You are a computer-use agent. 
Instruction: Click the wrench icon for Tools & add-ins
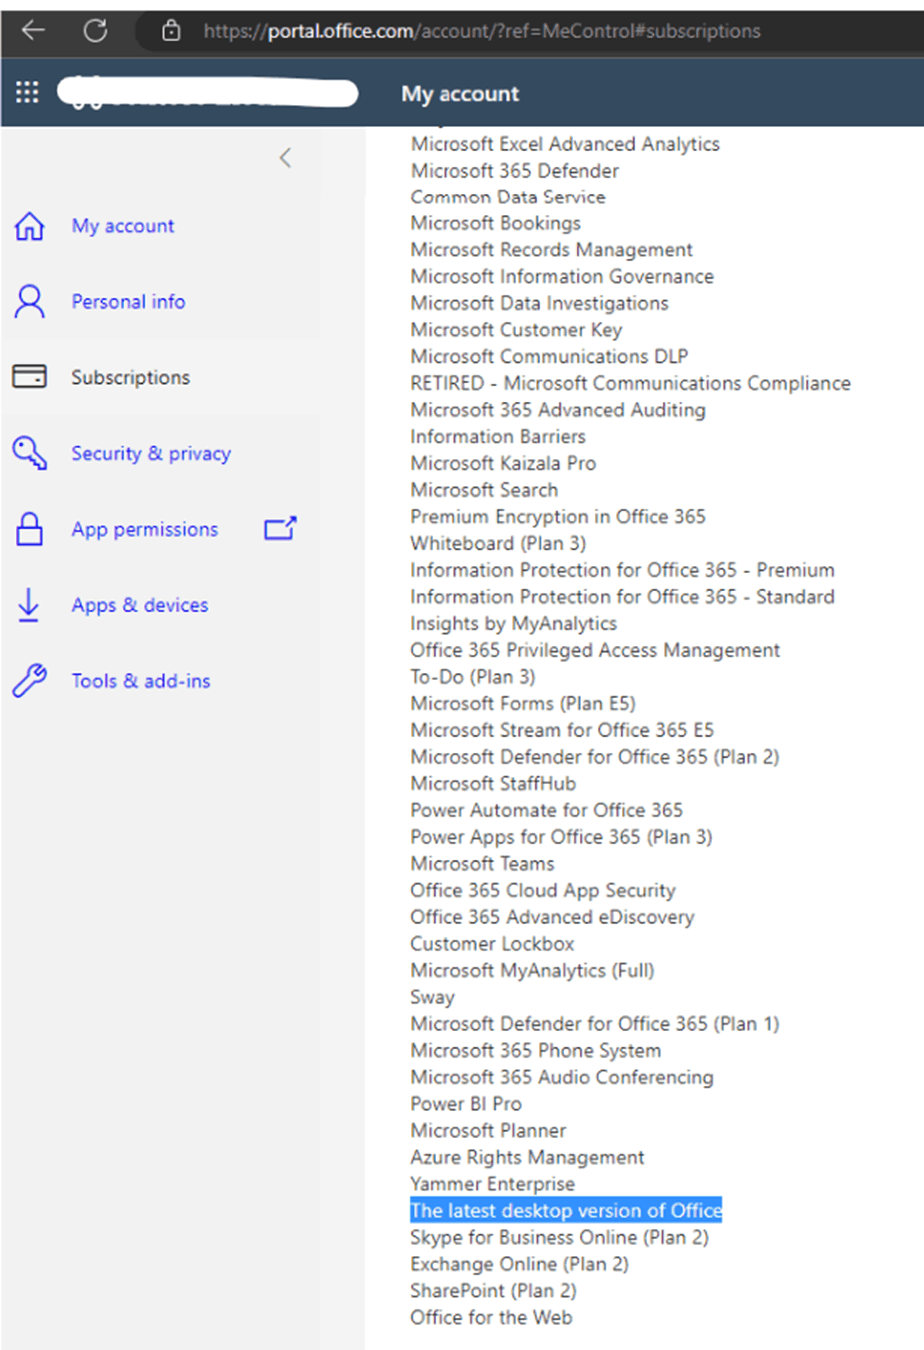tap(29, 681)
